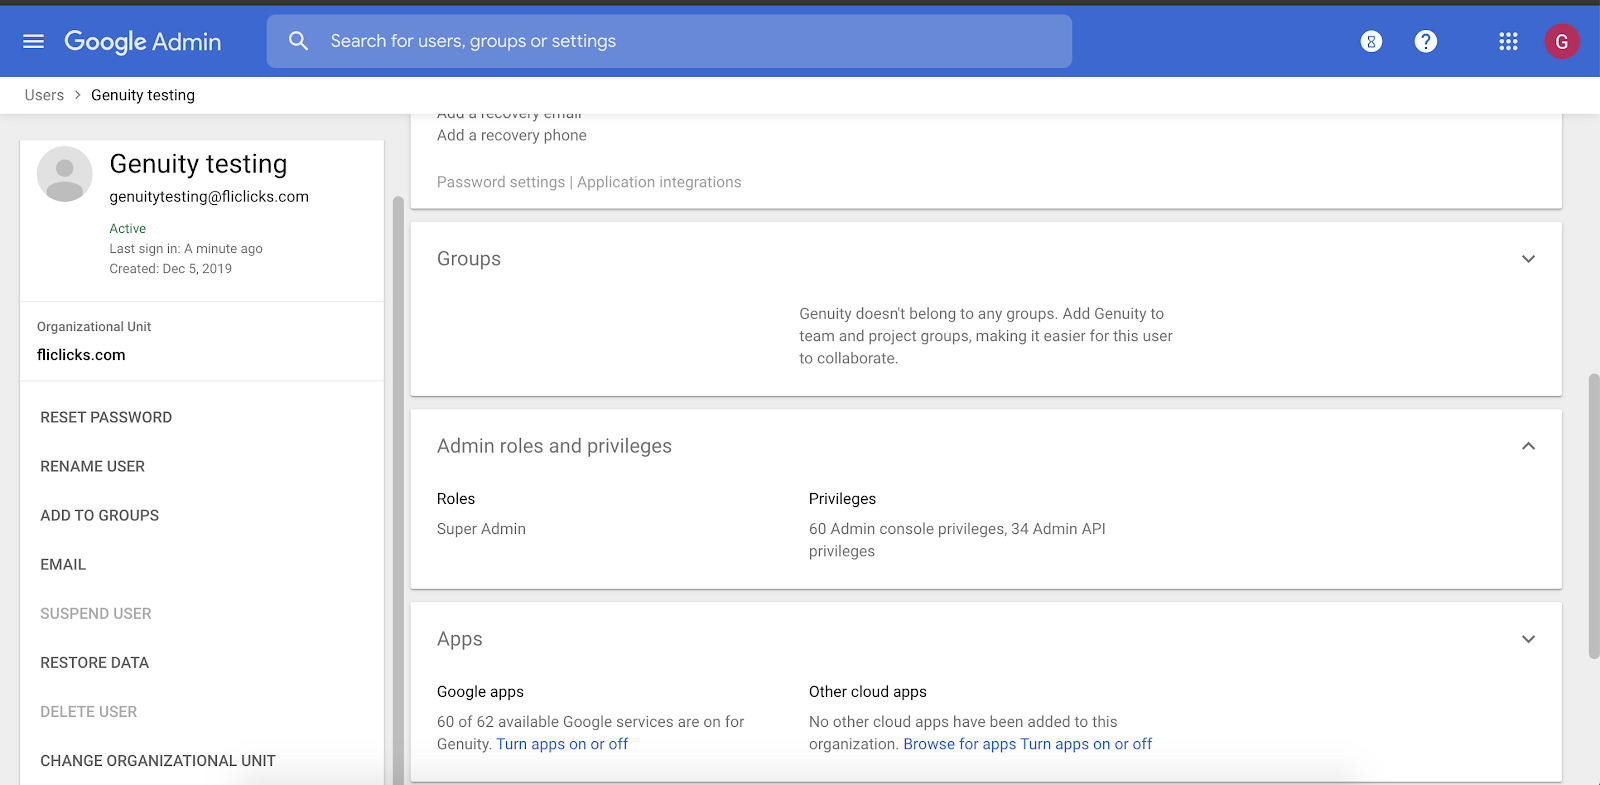Choose ADD TO GROUPS option

tap(100, 515)
